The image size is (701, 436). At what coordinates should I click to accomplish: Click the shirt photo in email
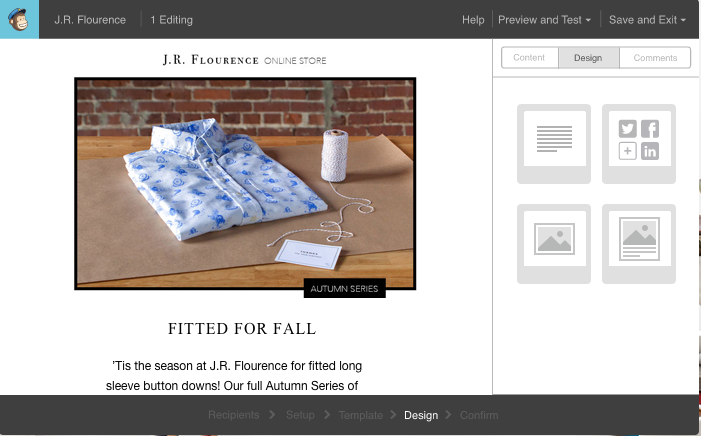pos(245,184)
